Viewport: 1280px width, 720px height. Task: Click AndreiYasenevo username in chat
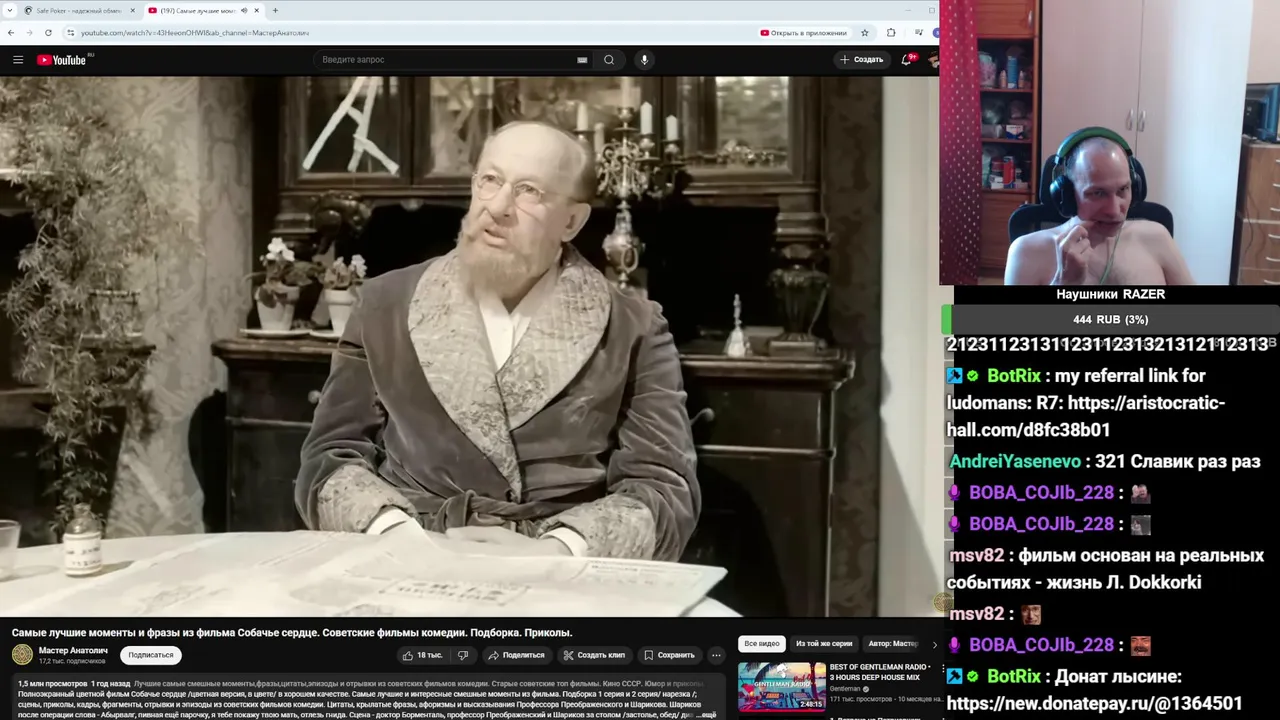pyautogui.click(x=1015, y=462)
